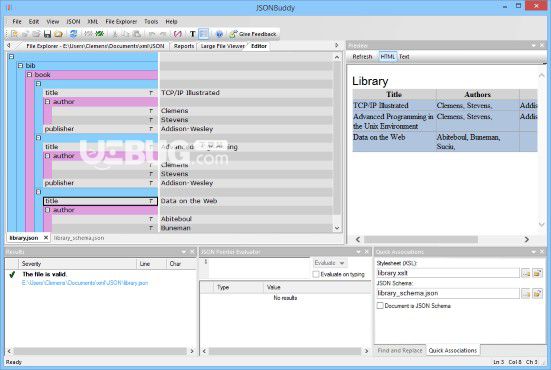Open JSON Pointer Evaluator panel options dropdown
Screen dimensions: 551x370
(358, 252)
